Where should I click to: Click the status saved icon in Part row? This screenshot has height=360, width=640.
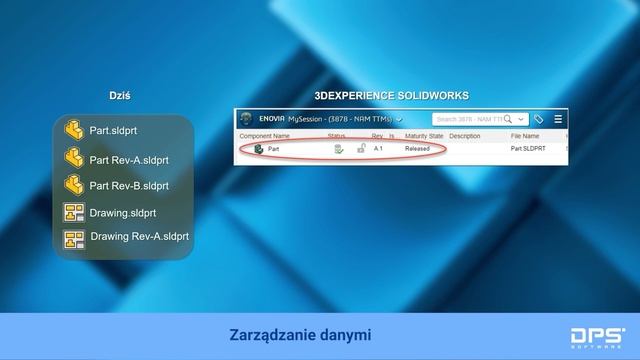[x=338, y=149]
